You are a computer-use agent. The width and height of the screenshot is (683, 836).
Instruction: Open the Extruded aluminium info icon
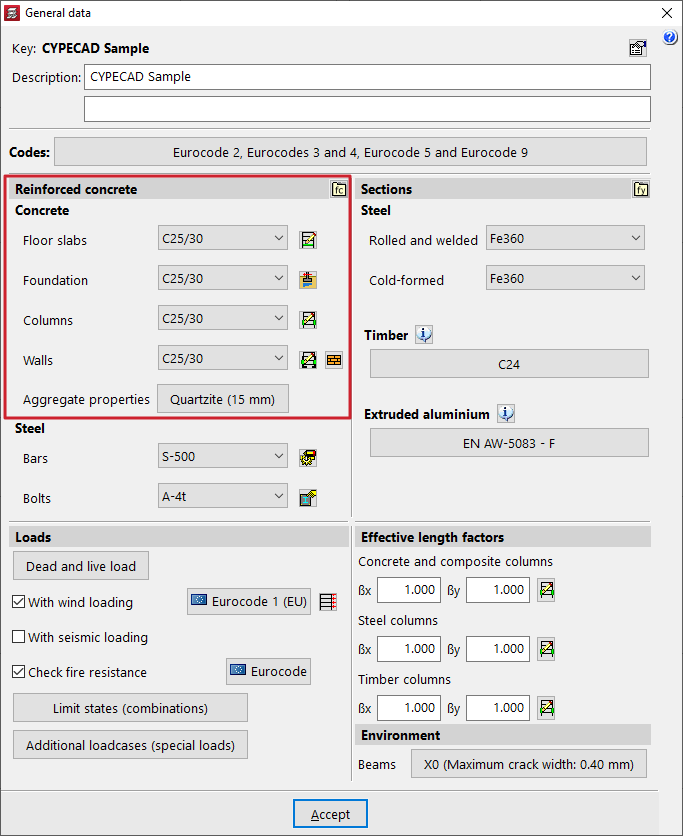pyautogui.click(x=506, y=414)
